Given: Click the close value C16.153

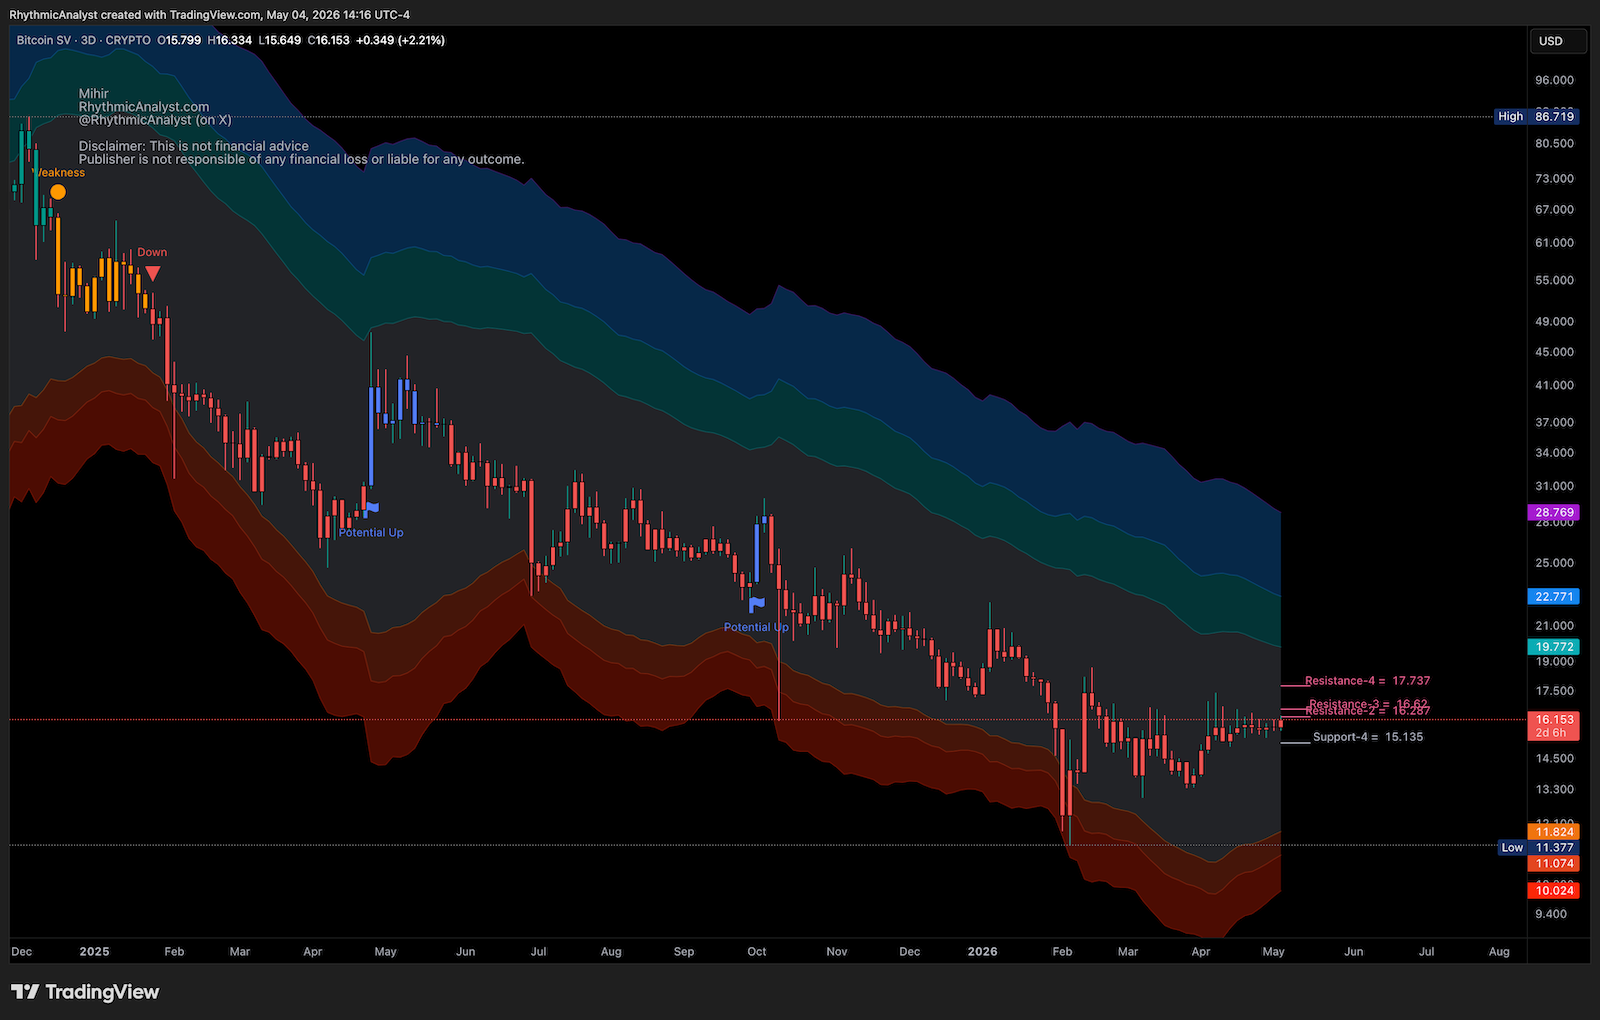Looking at the screenshot, I should (x=329, y=41).
